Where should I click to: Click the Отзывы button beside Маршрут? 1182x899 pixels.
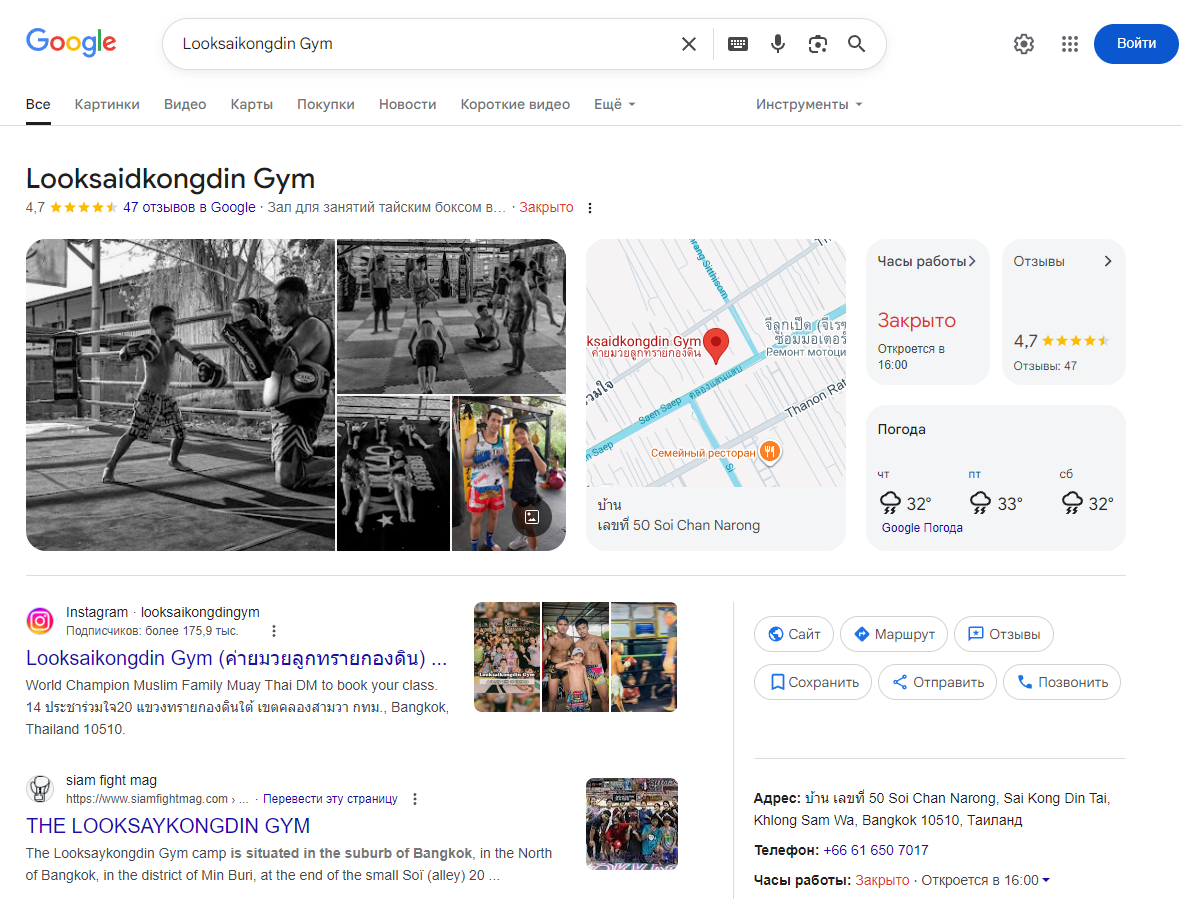click(x=1003, y=634)
